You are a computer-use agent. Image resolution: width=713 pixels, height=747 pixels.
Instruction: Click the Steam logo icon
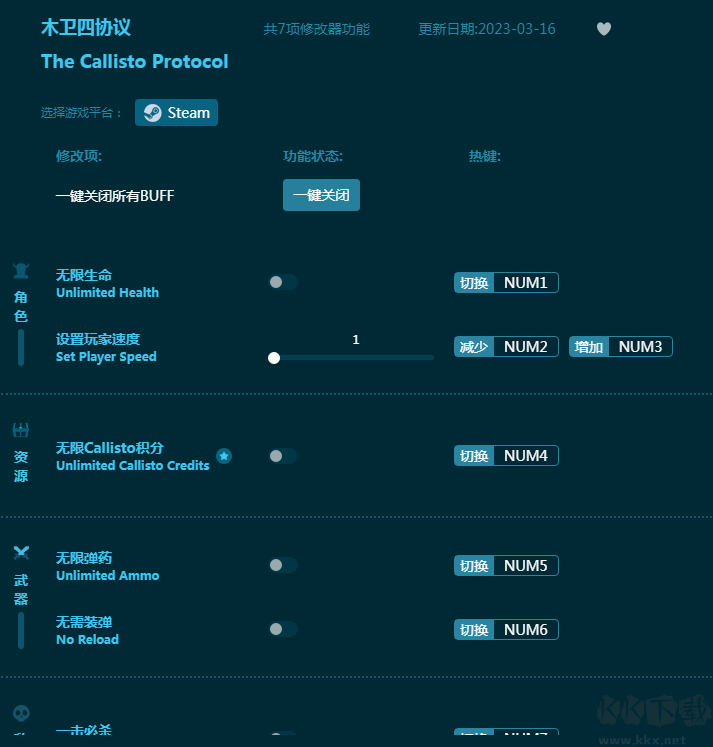click(152, 113)
